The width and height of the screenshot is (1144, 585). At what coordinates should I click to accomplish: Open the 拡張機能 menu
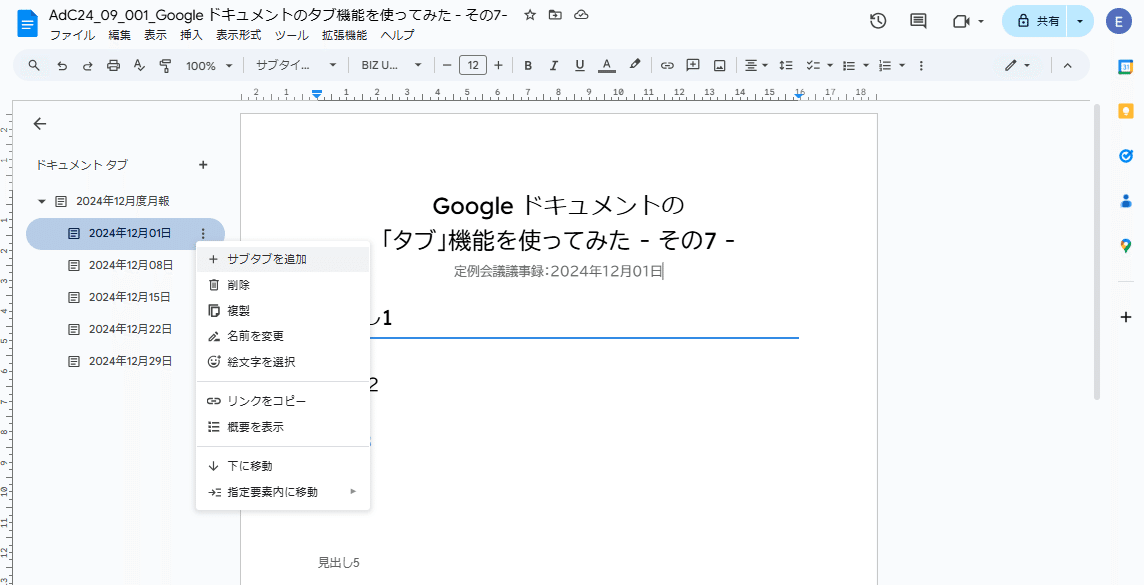point(344,35)
